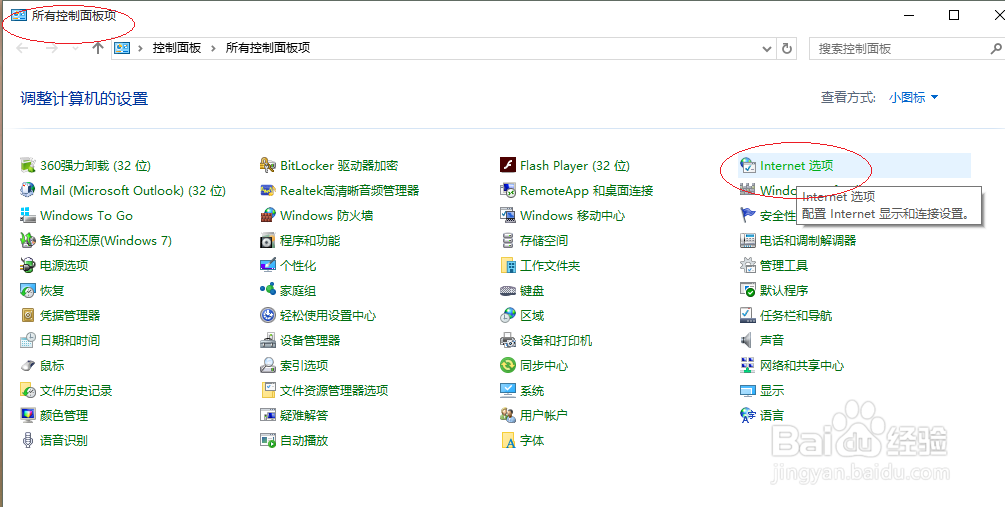The width and height of the screenshot is (1005, 507).
Task: Maximize the control panel window
Action: coord(954,15)
